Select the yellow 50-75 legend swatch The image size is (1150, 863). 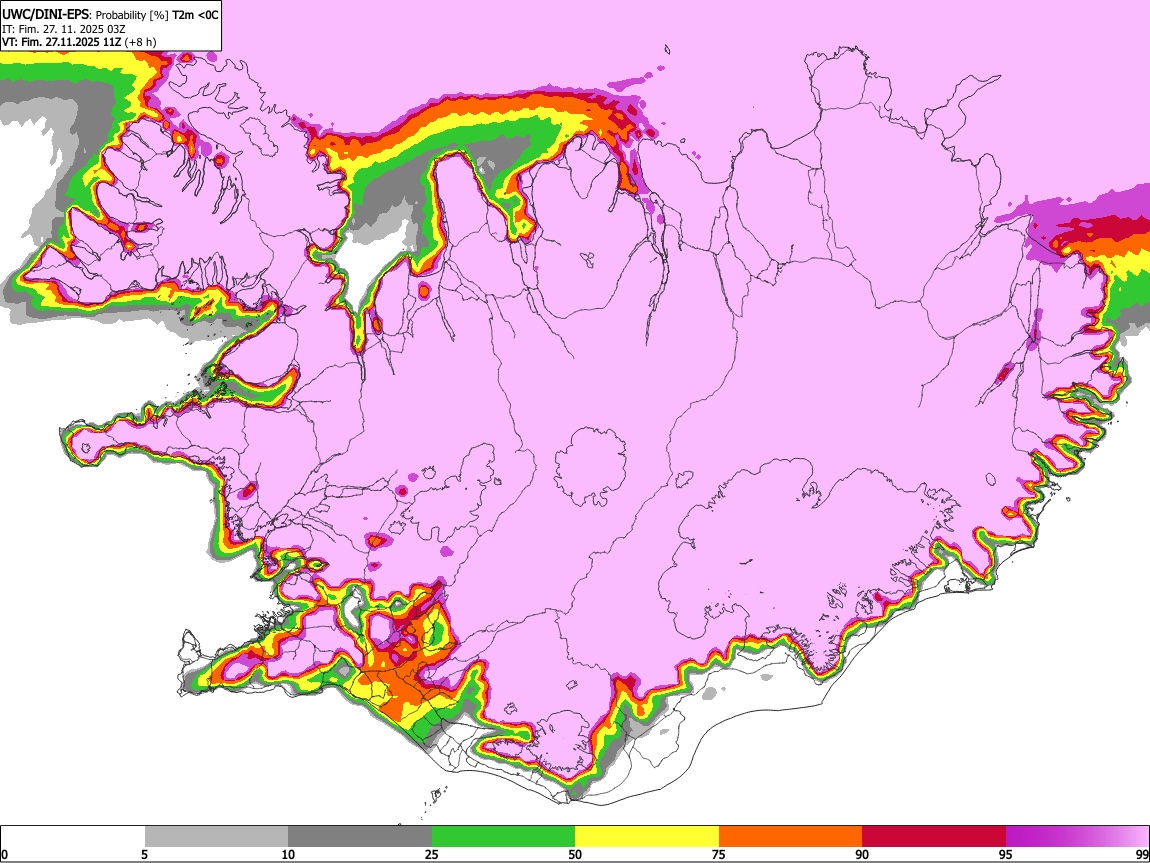[x=647, y=836]
